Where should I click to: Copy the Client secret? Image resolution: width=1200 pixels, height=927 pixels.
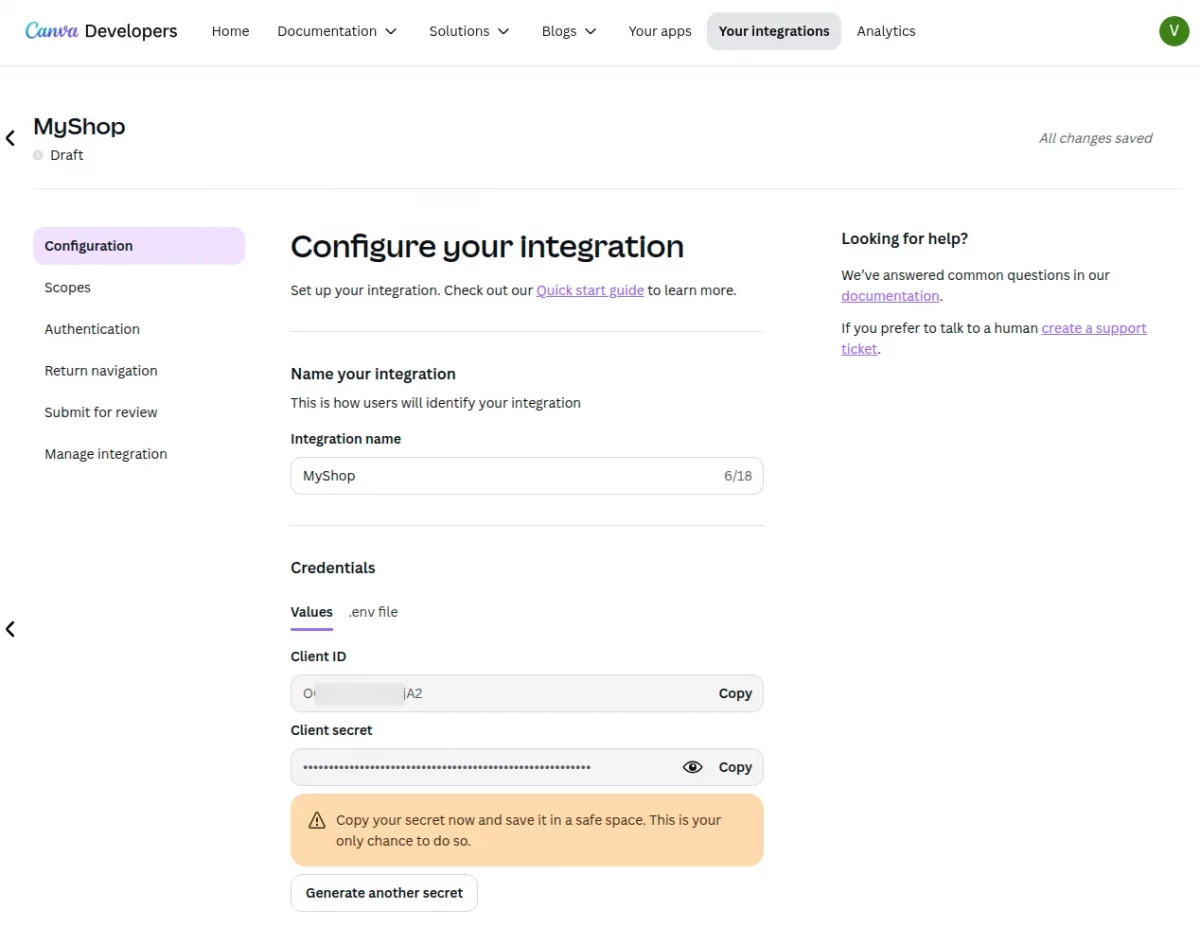pos(735,767)
